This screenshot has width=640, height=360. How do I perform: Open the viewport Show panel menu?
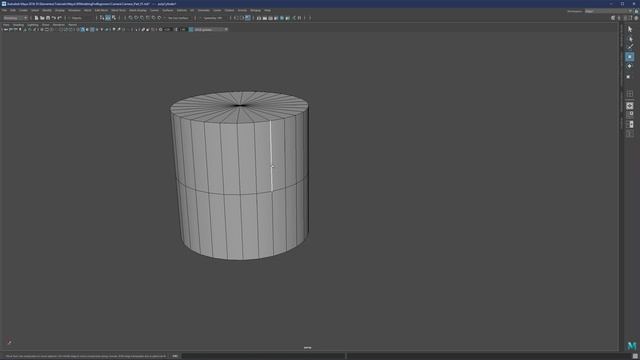pos(45,25)
